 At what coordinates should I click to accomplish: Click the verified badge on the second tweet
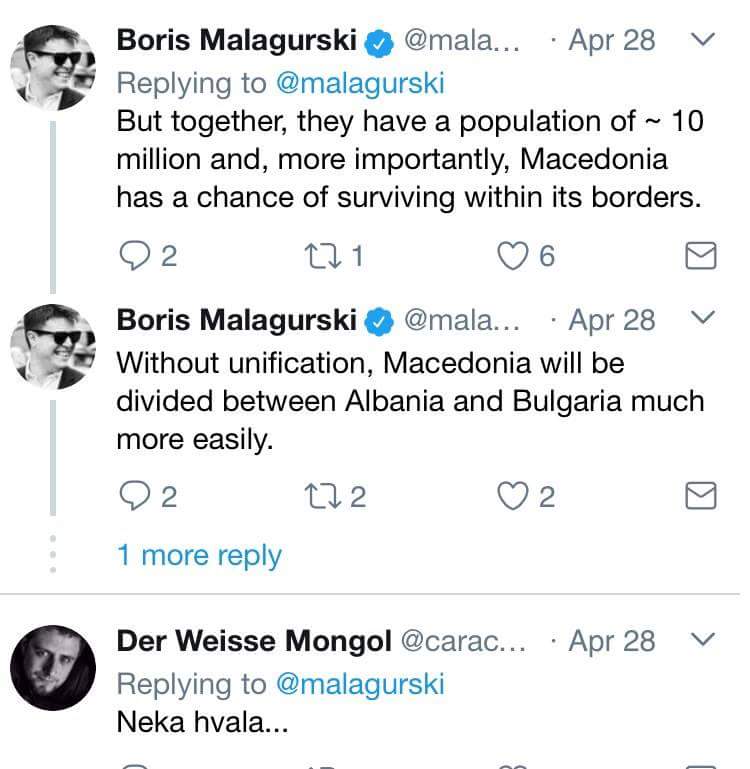click(x=379, y=320)
